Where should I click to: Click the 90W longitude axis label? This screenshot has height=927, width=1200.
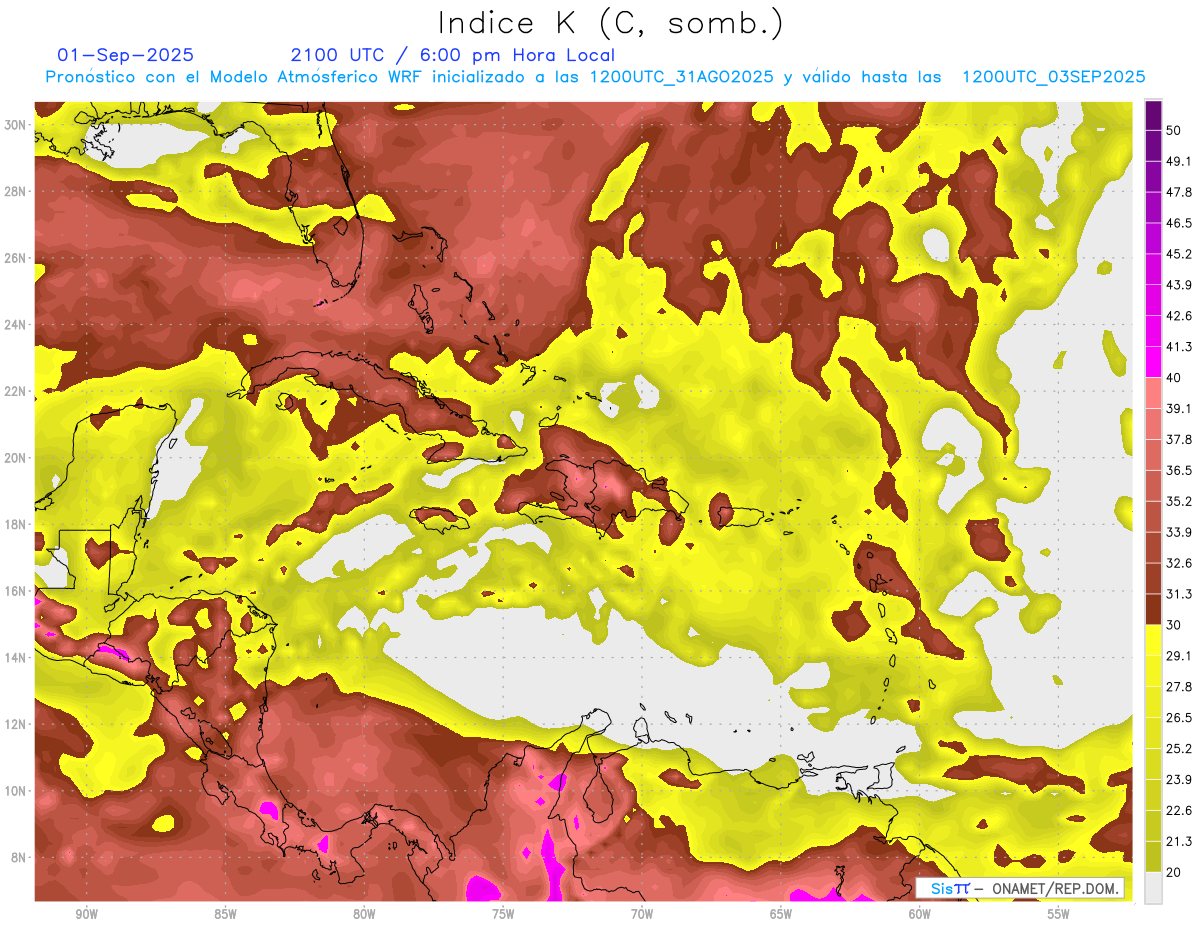click(x=86, y=914)
